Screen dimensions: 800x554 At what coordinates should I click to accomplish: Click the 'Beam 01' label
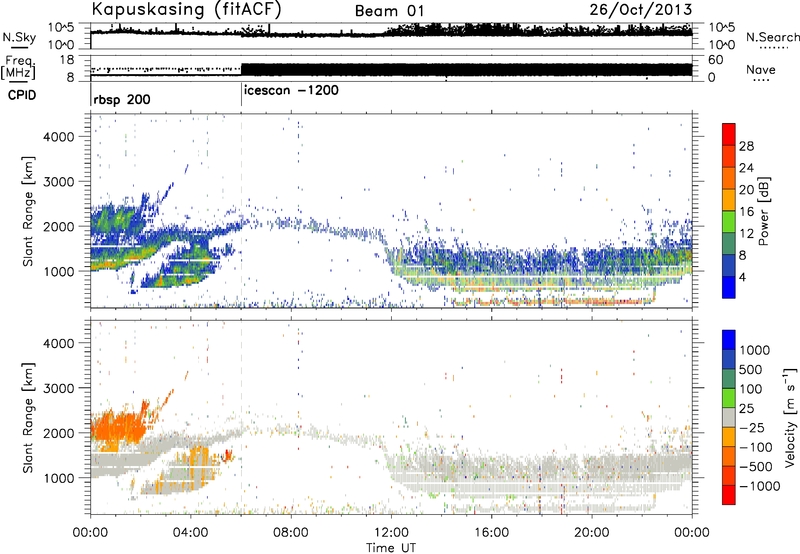389,11
